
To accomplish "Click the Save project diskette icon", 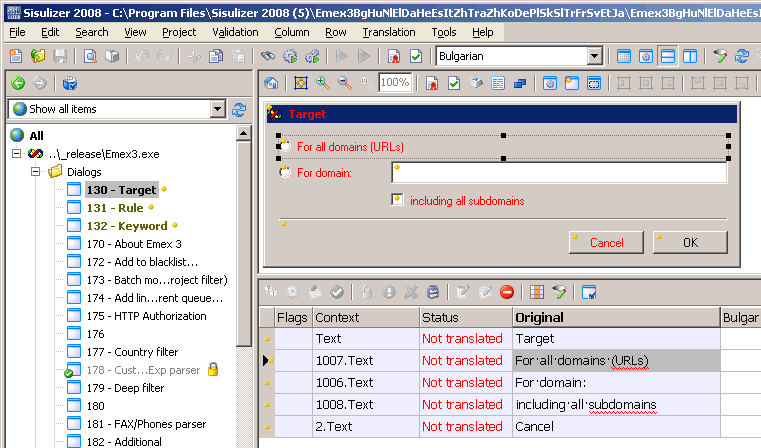I will (x=60, y=56).
